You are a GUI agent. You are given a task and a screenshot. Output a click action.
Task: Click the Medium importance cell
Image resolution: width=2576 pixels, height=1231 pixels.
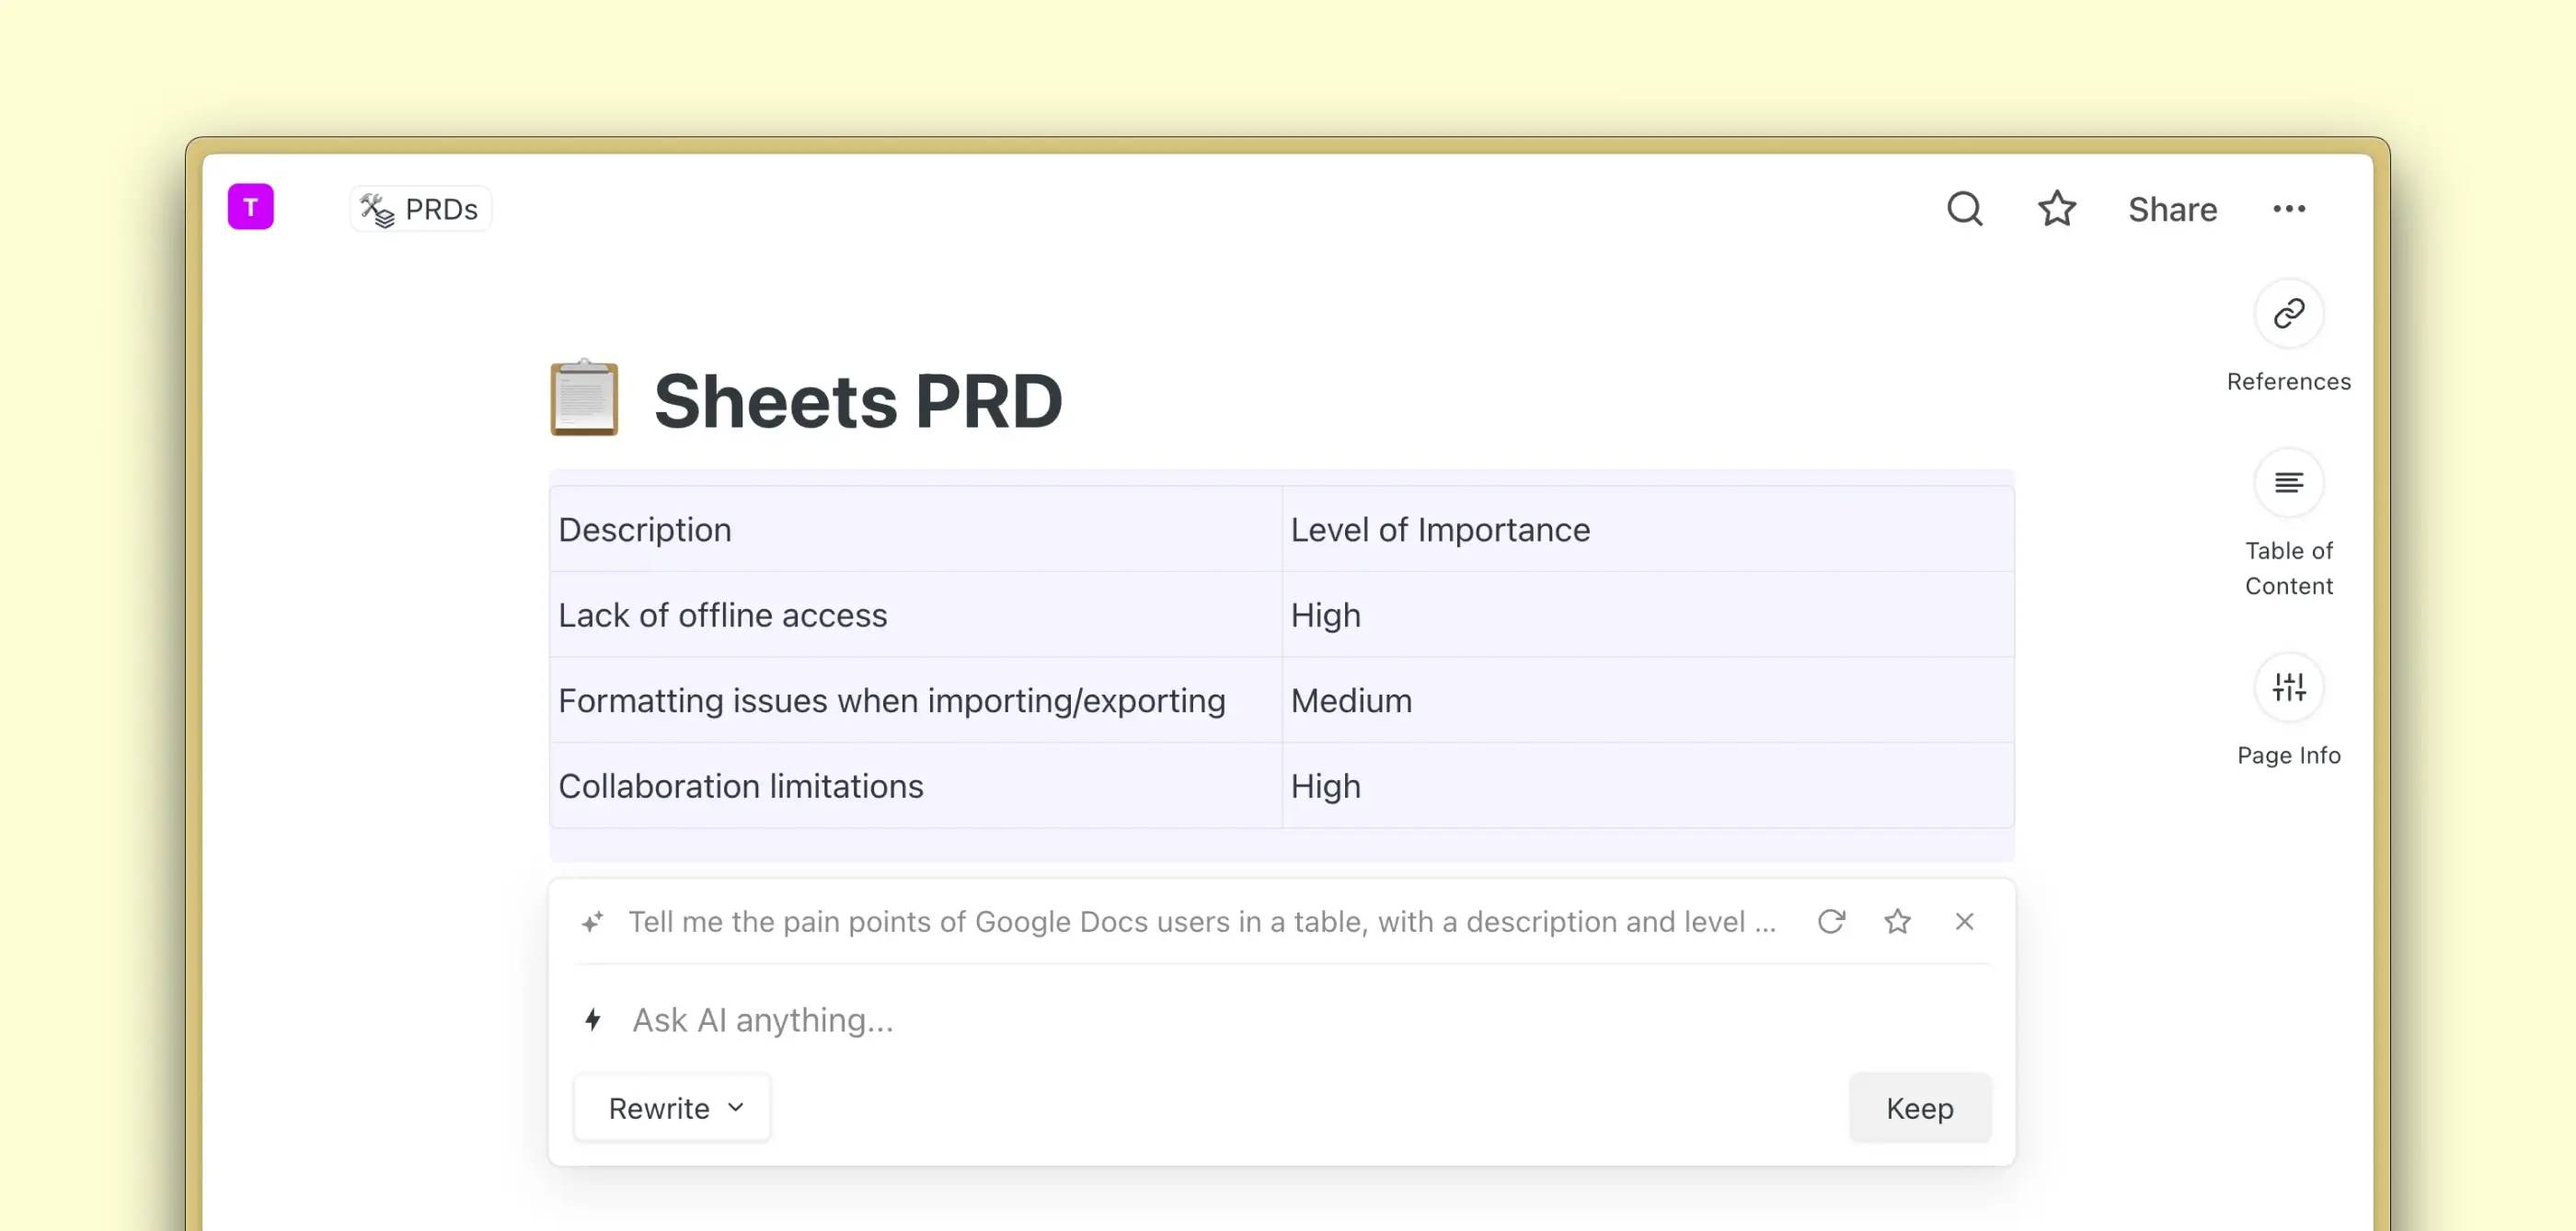(x=1351, y=700)
